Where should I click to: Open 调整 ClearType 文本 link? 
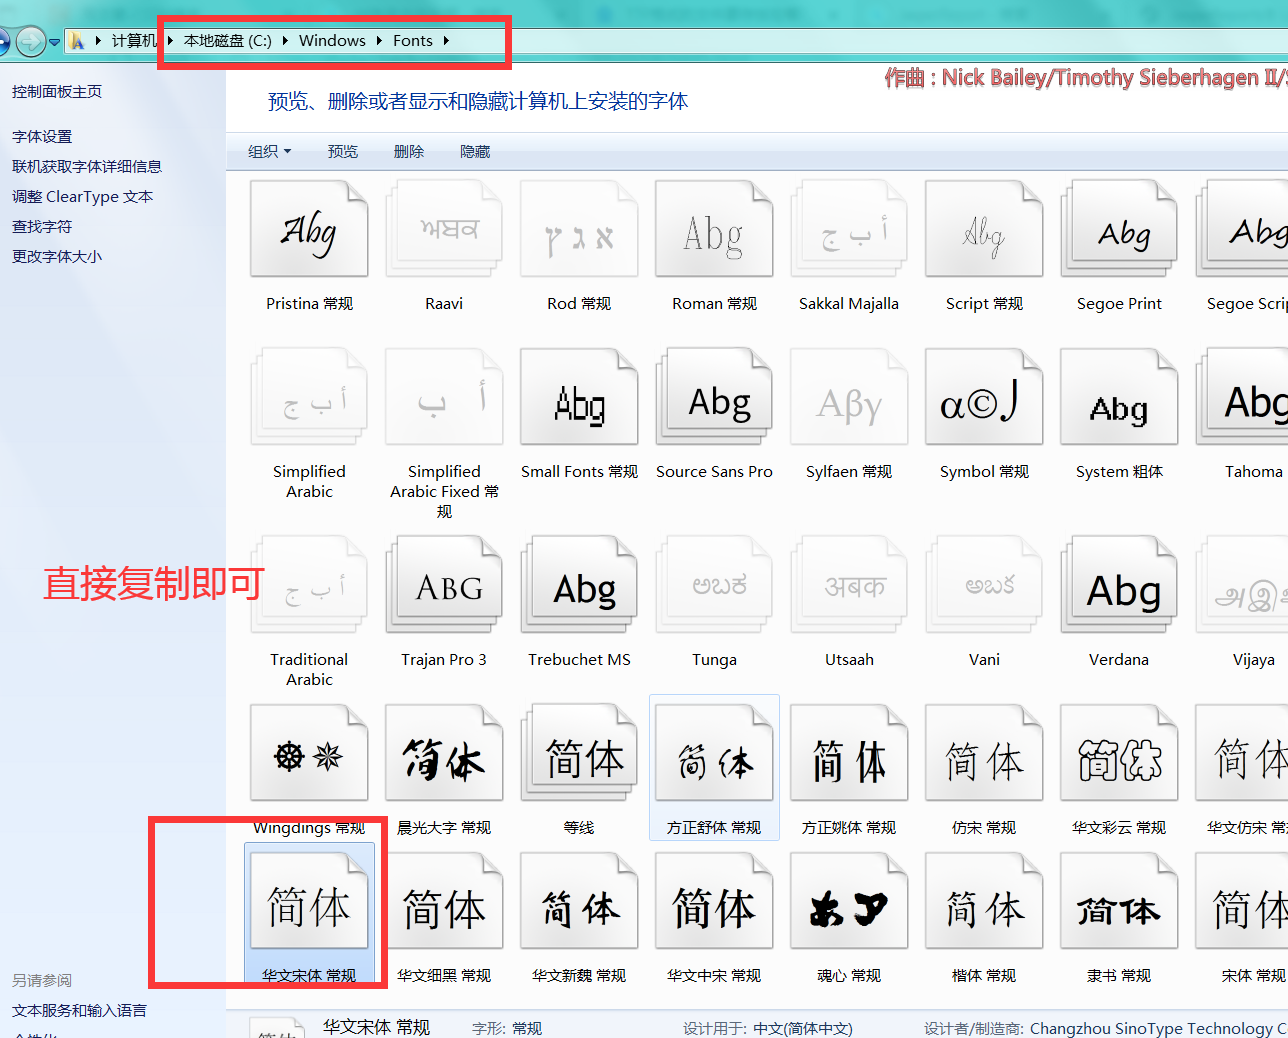pos(83,196)
